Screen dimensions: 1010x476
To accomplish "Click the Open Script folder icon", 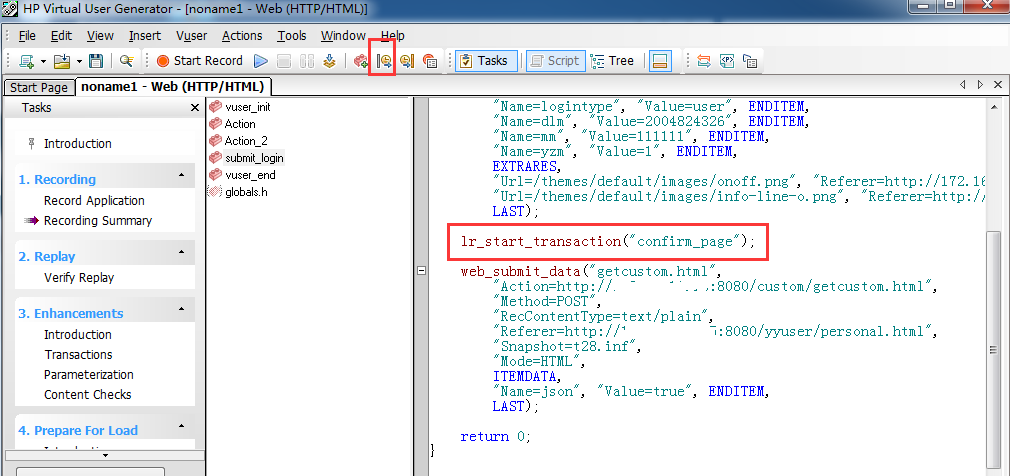I will 62,61.
